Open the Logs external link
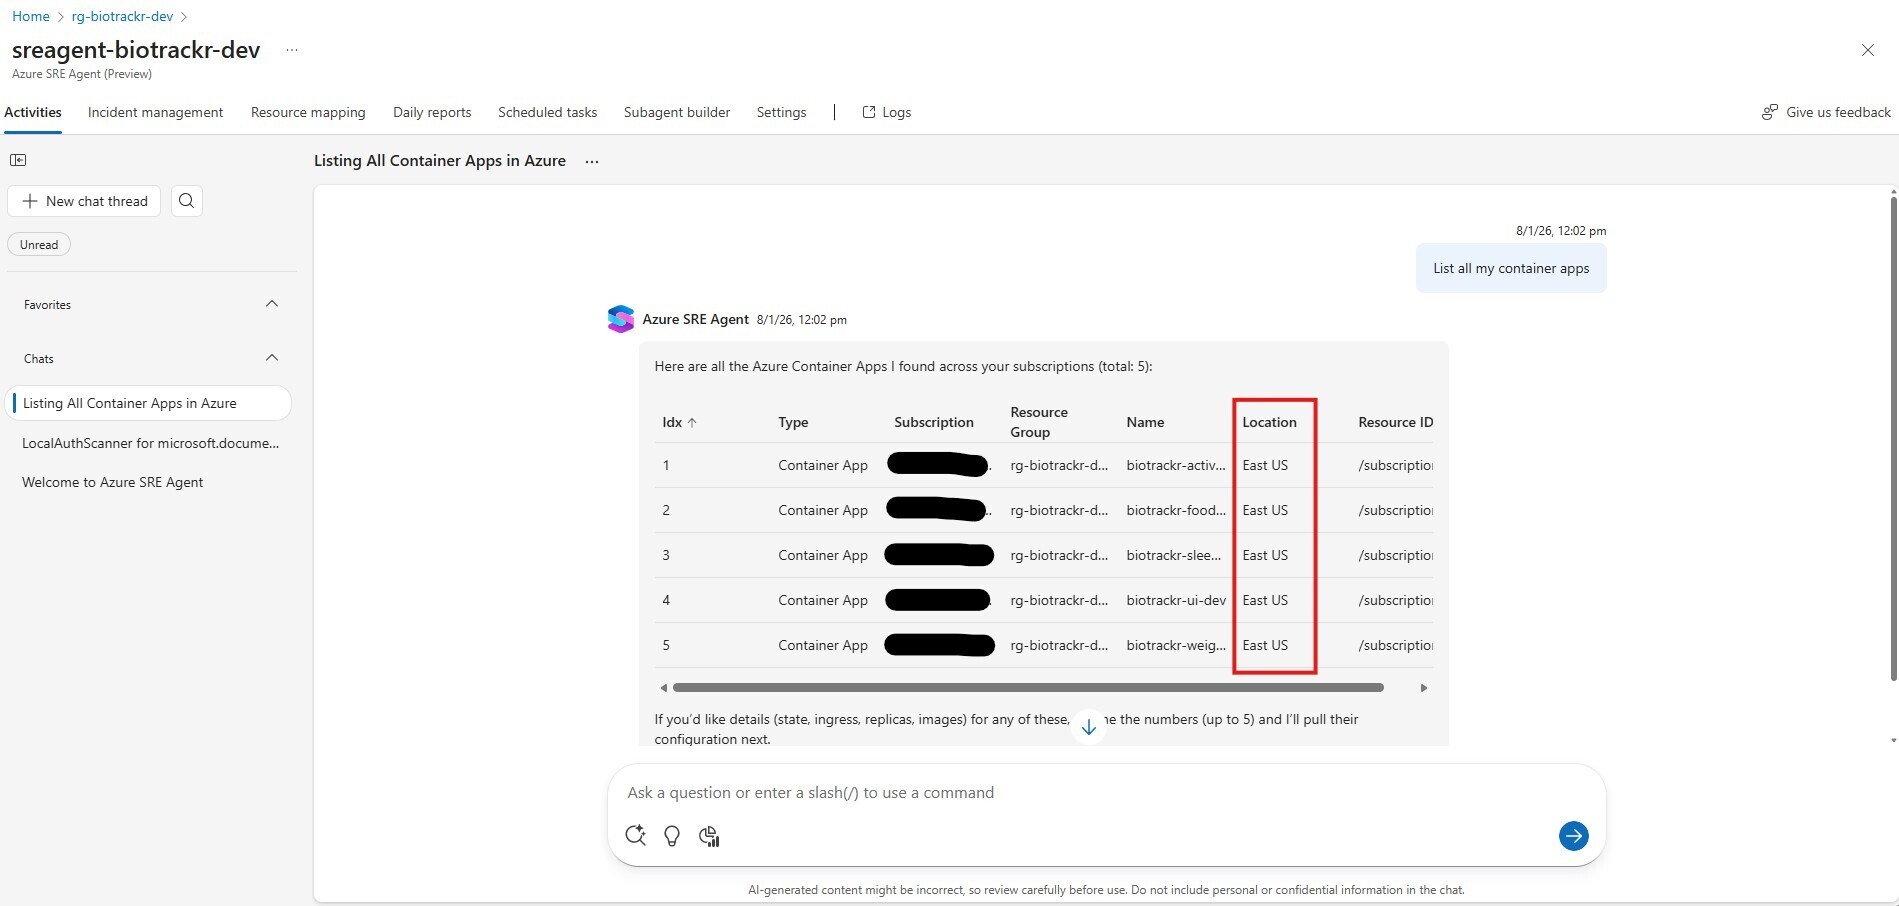 [886, 112]
